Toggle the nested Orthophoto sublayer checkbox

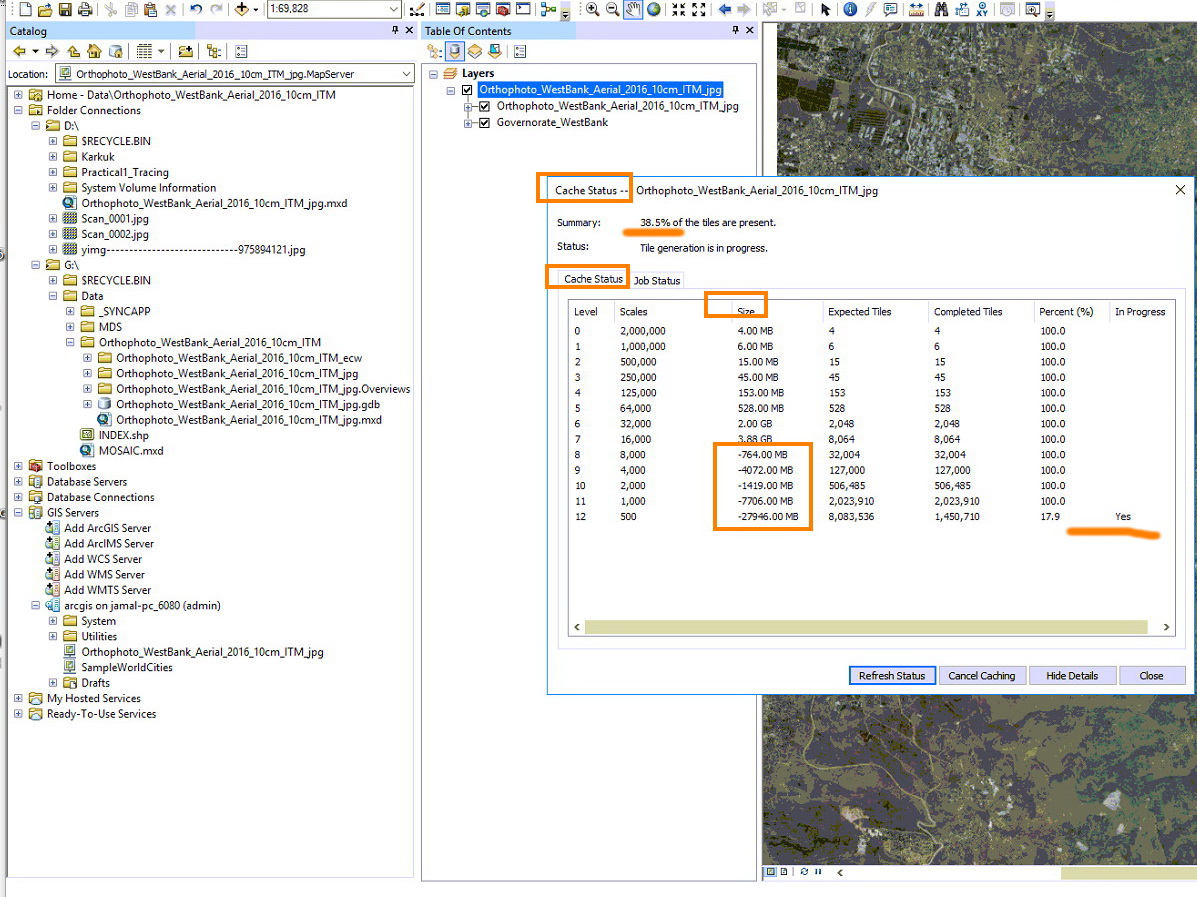(485, 106)
